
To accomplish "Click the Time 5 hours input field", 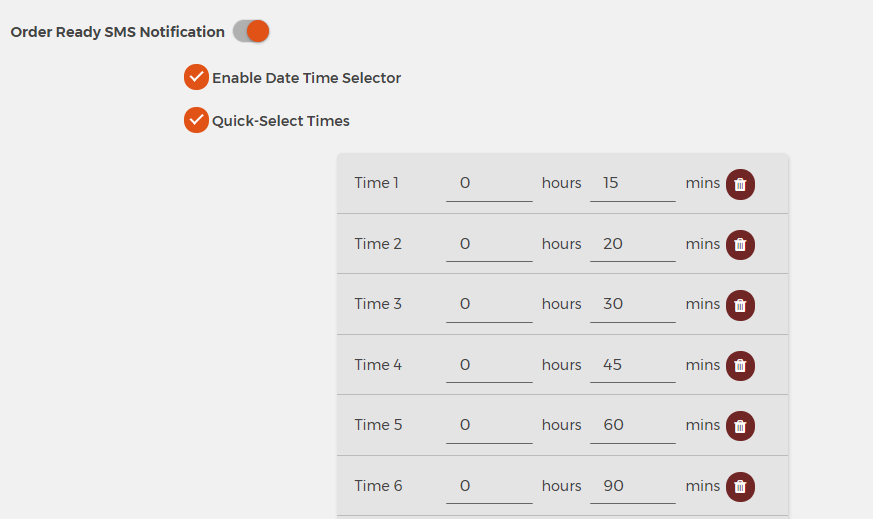I will point(489,425).
